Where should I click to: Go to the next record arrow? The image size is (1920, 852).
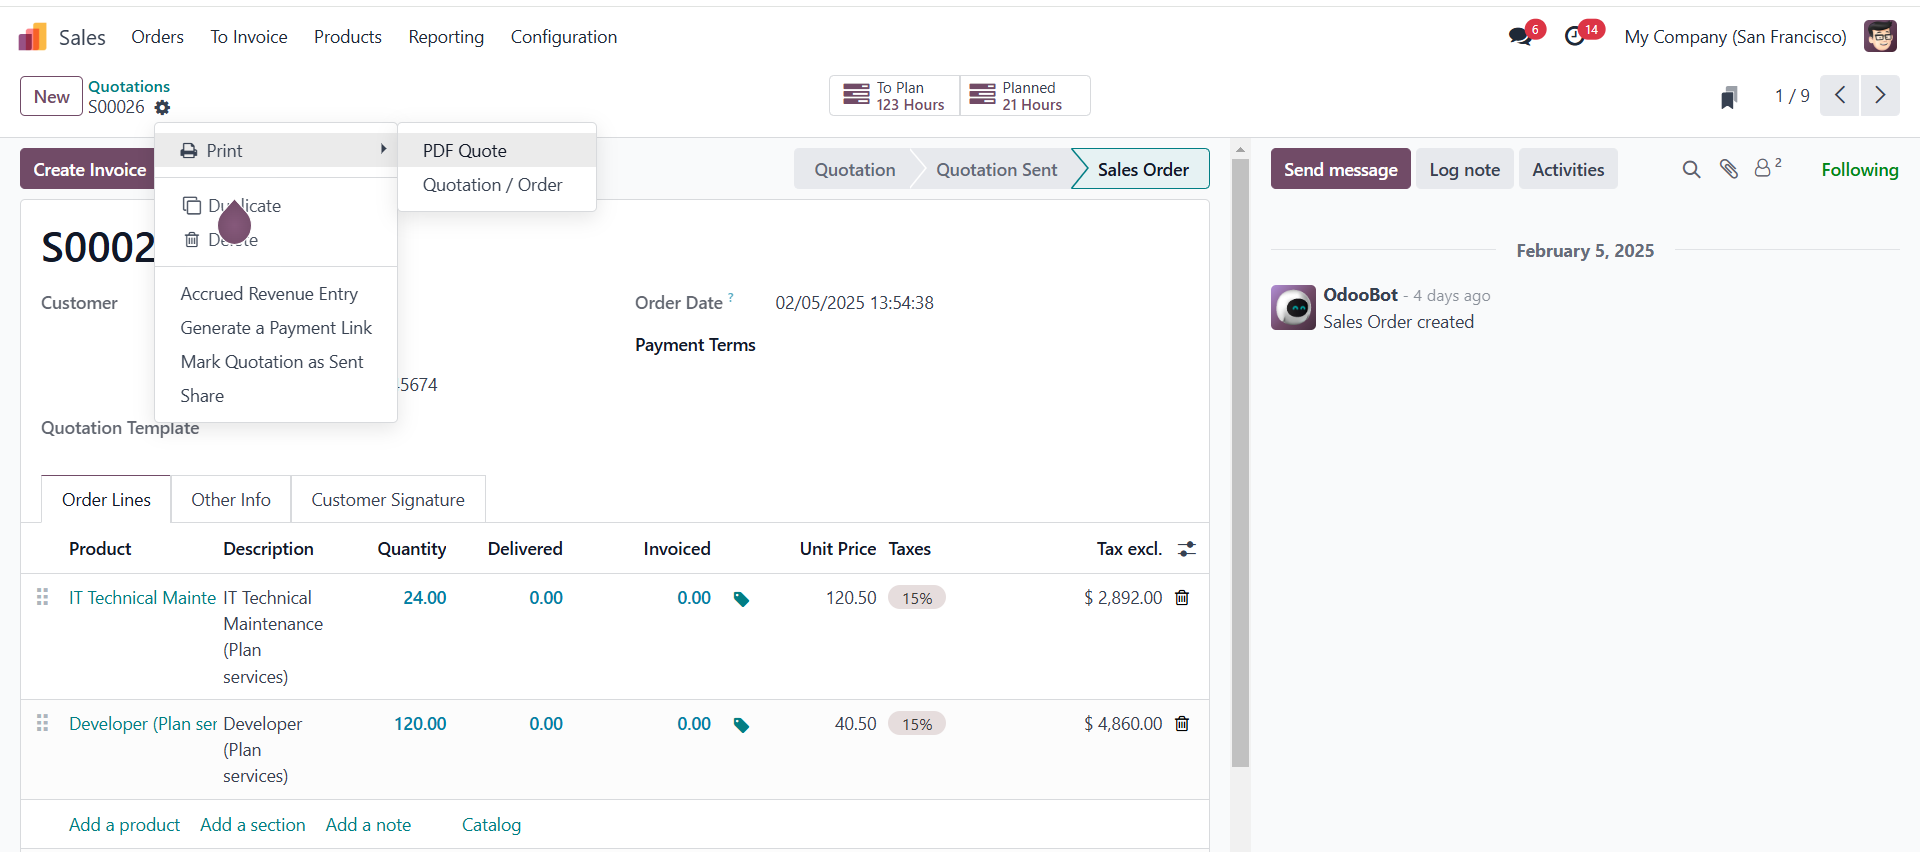pyautogui.click(x=1880, y=96)
